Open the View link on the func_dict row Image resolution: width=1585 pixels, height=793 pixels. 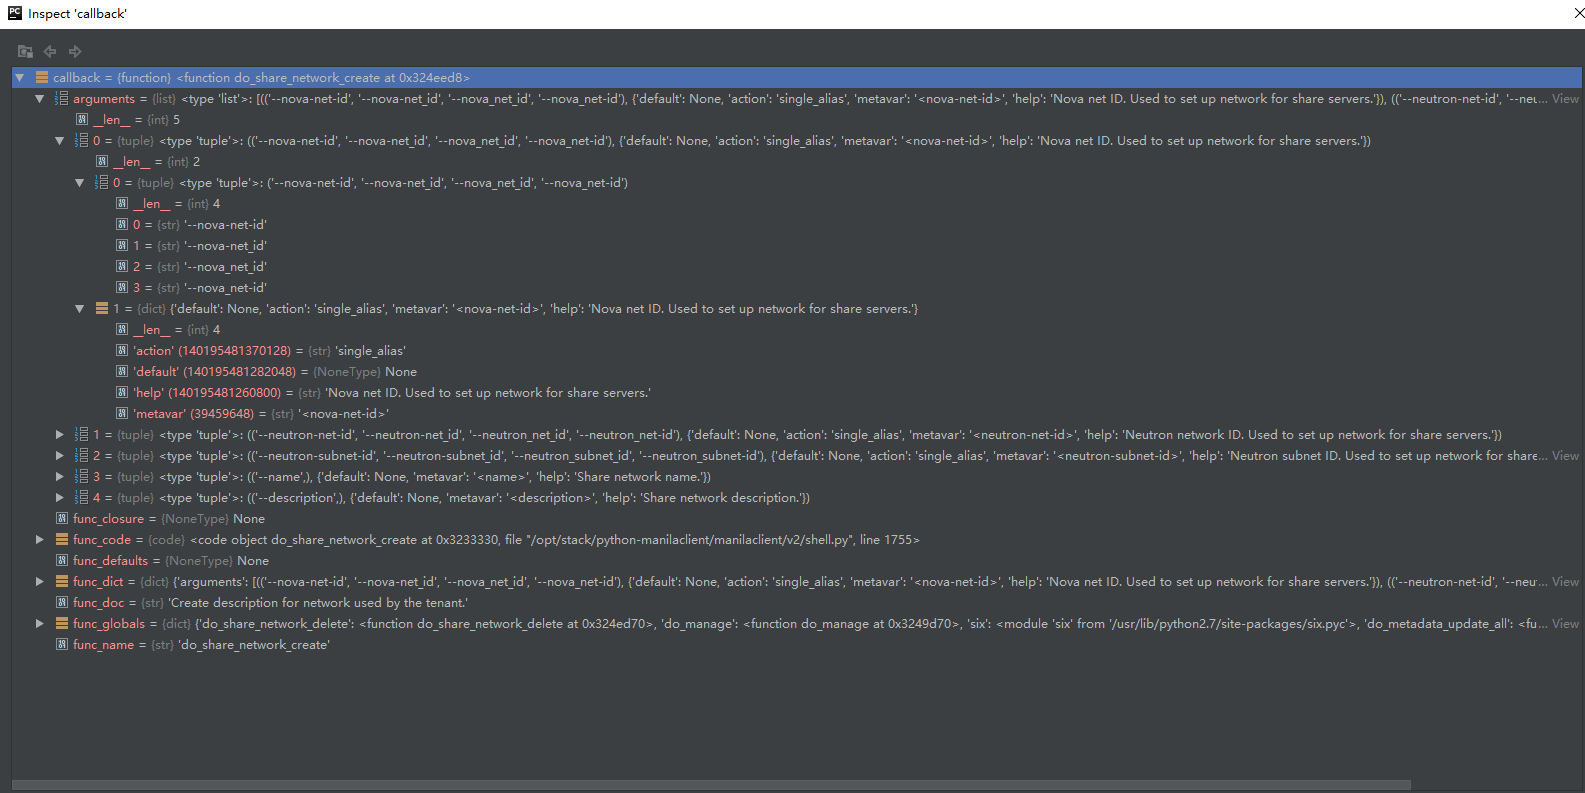[1566, 581]
